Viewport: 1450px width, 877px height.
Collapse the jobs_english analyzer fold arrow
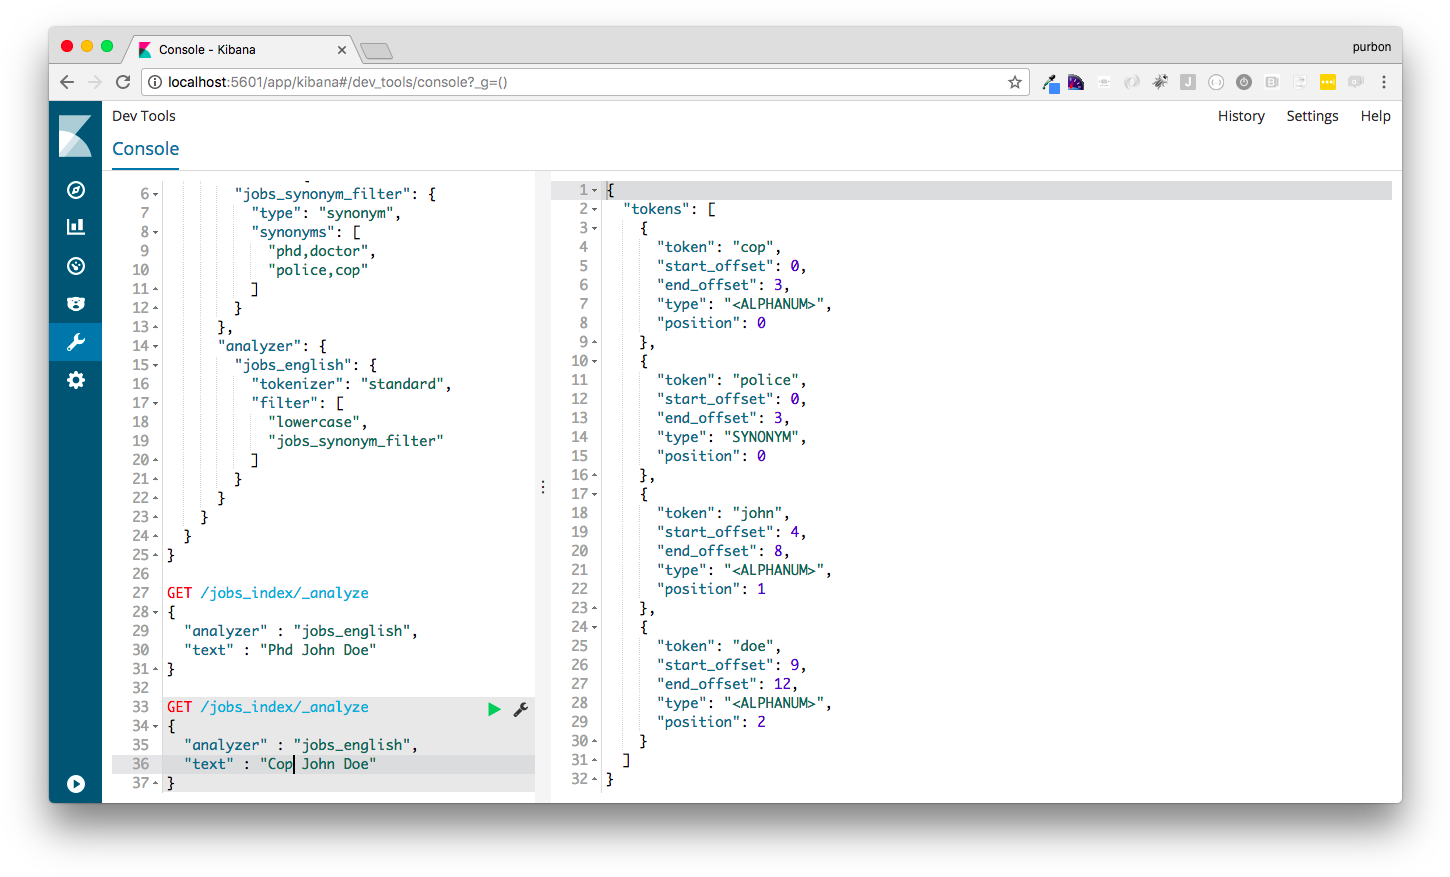155,364
